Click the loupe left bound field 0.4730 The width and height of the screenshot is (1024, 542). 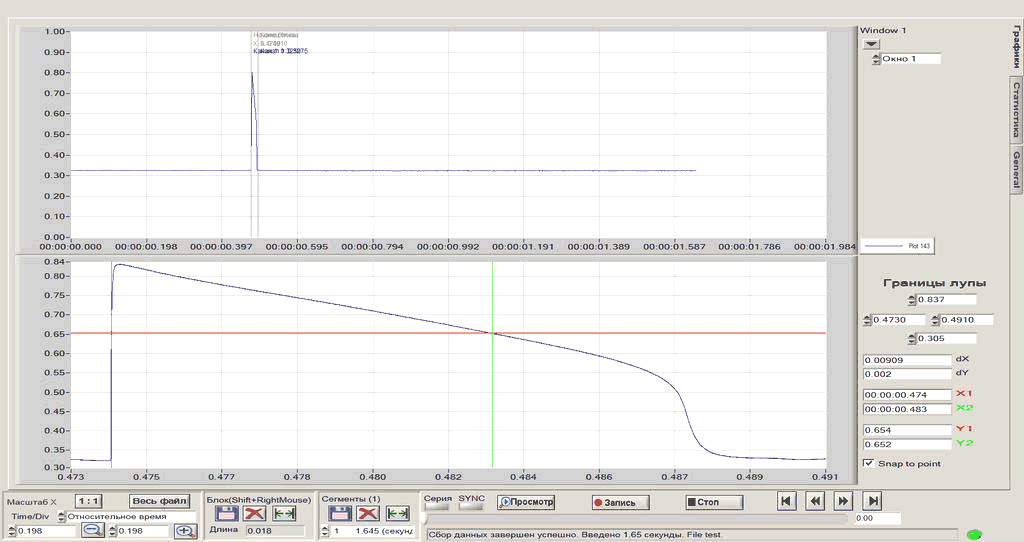click(899, 320)
